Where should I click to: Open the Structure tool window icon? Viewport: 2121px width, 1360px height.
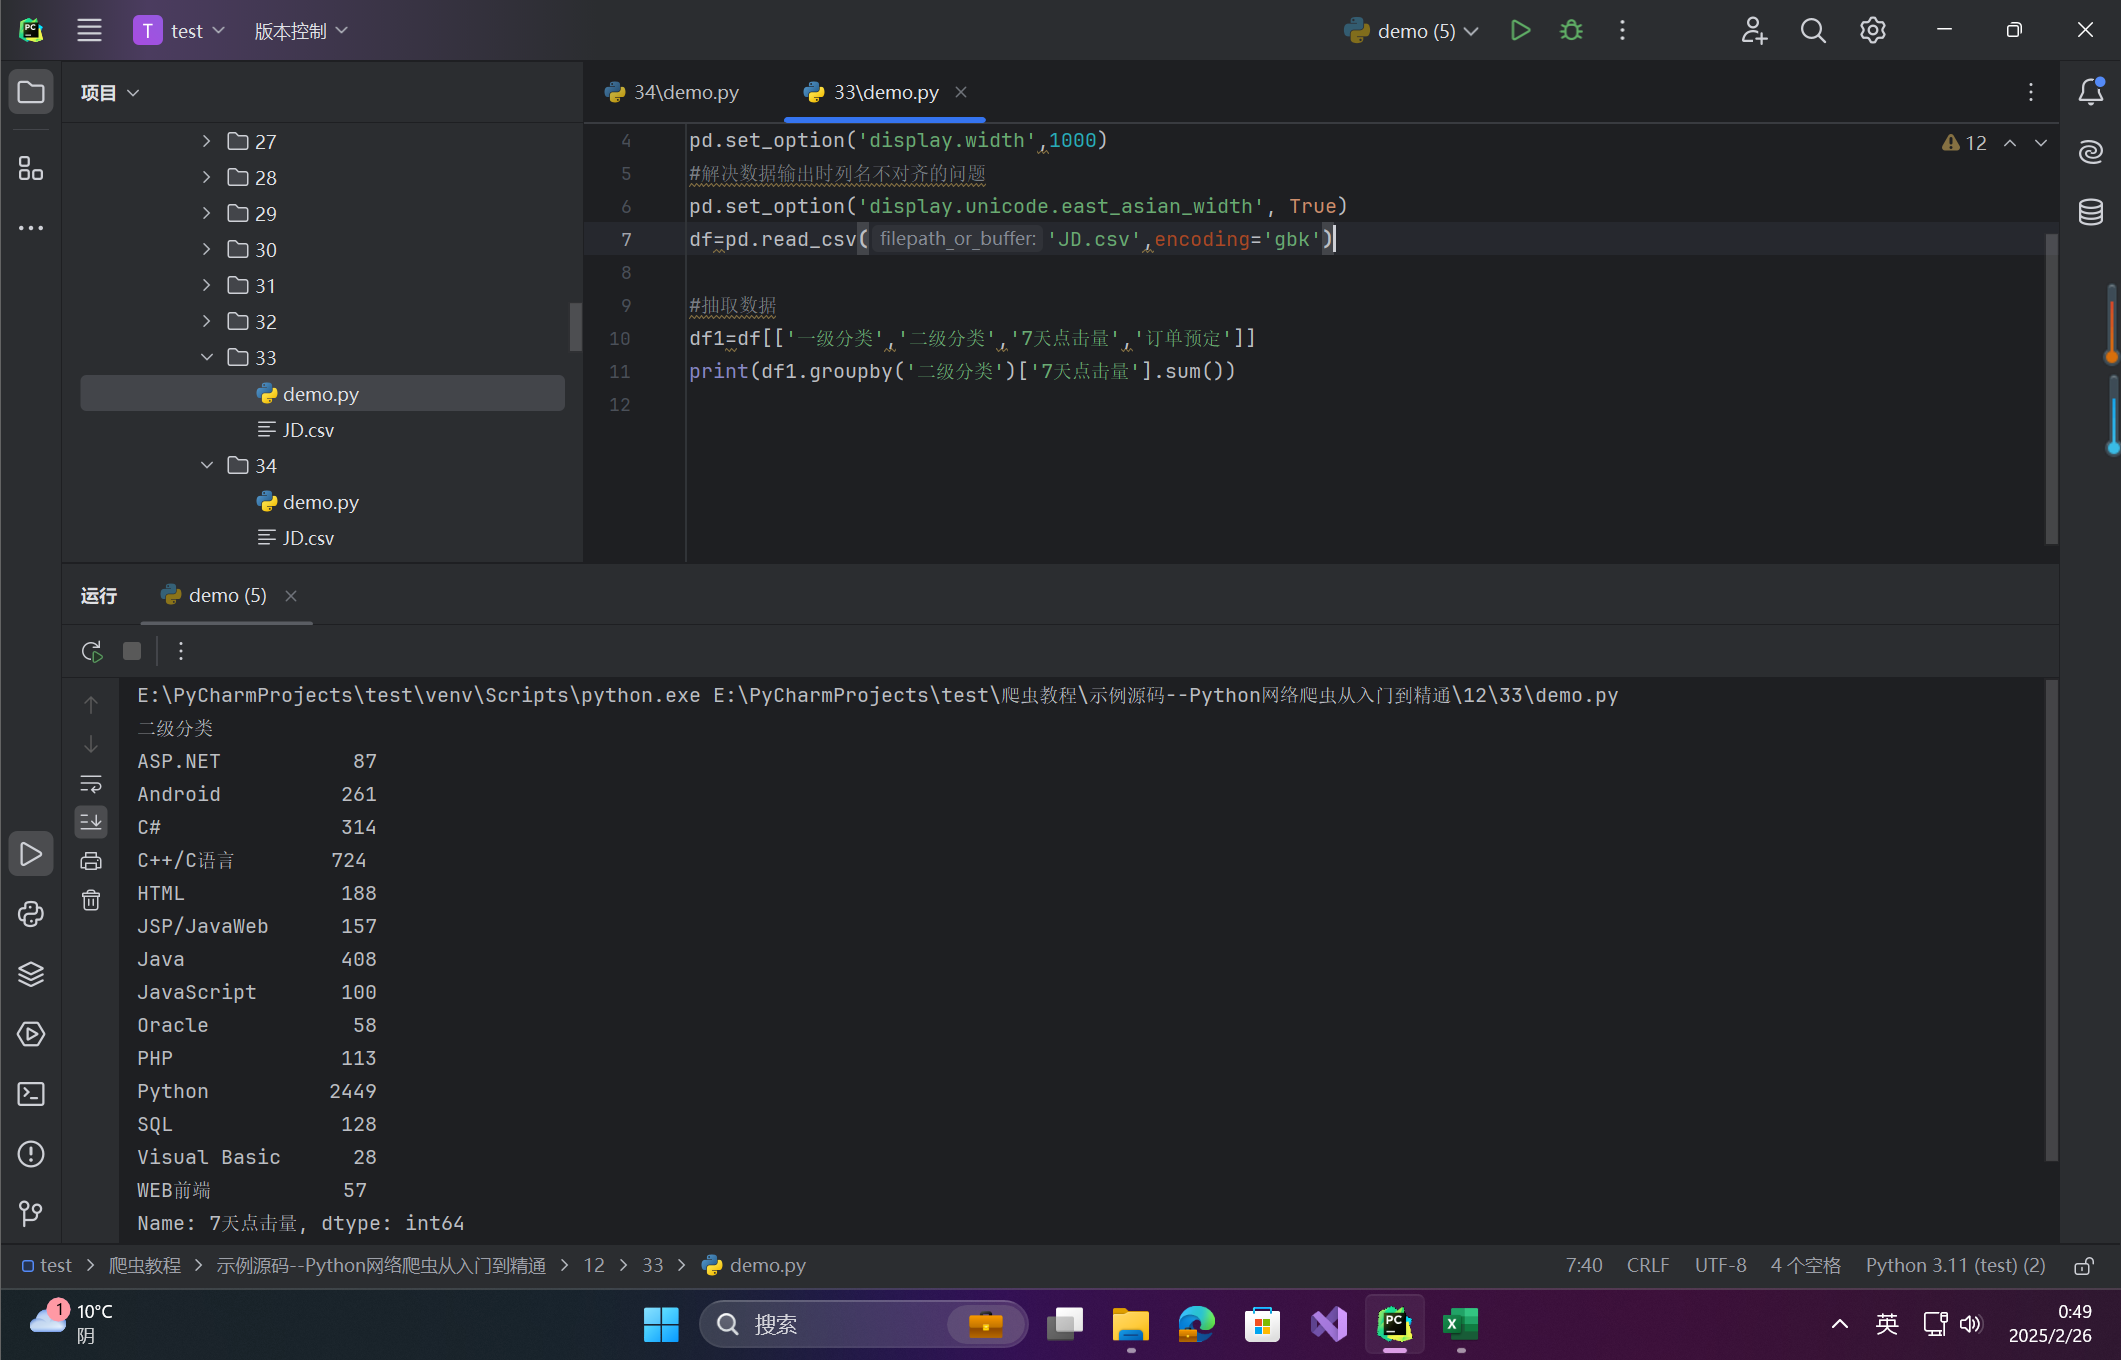click(31, 168)
